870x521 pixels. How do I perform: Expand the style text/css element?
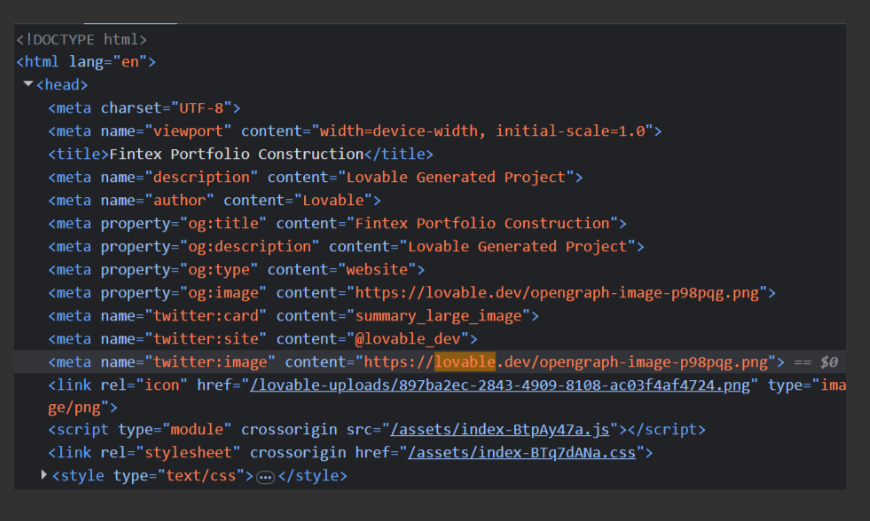pos(44,475)
